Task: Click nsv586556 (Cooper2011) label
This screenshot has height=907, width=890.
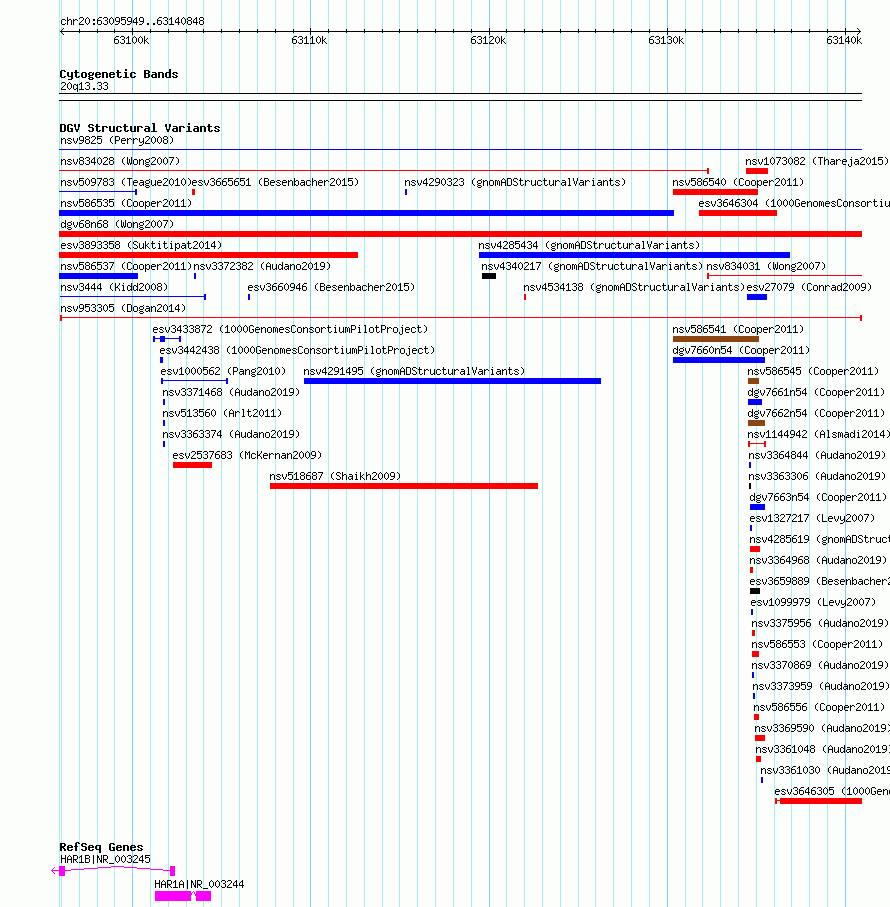Action: tap(819, 707)
